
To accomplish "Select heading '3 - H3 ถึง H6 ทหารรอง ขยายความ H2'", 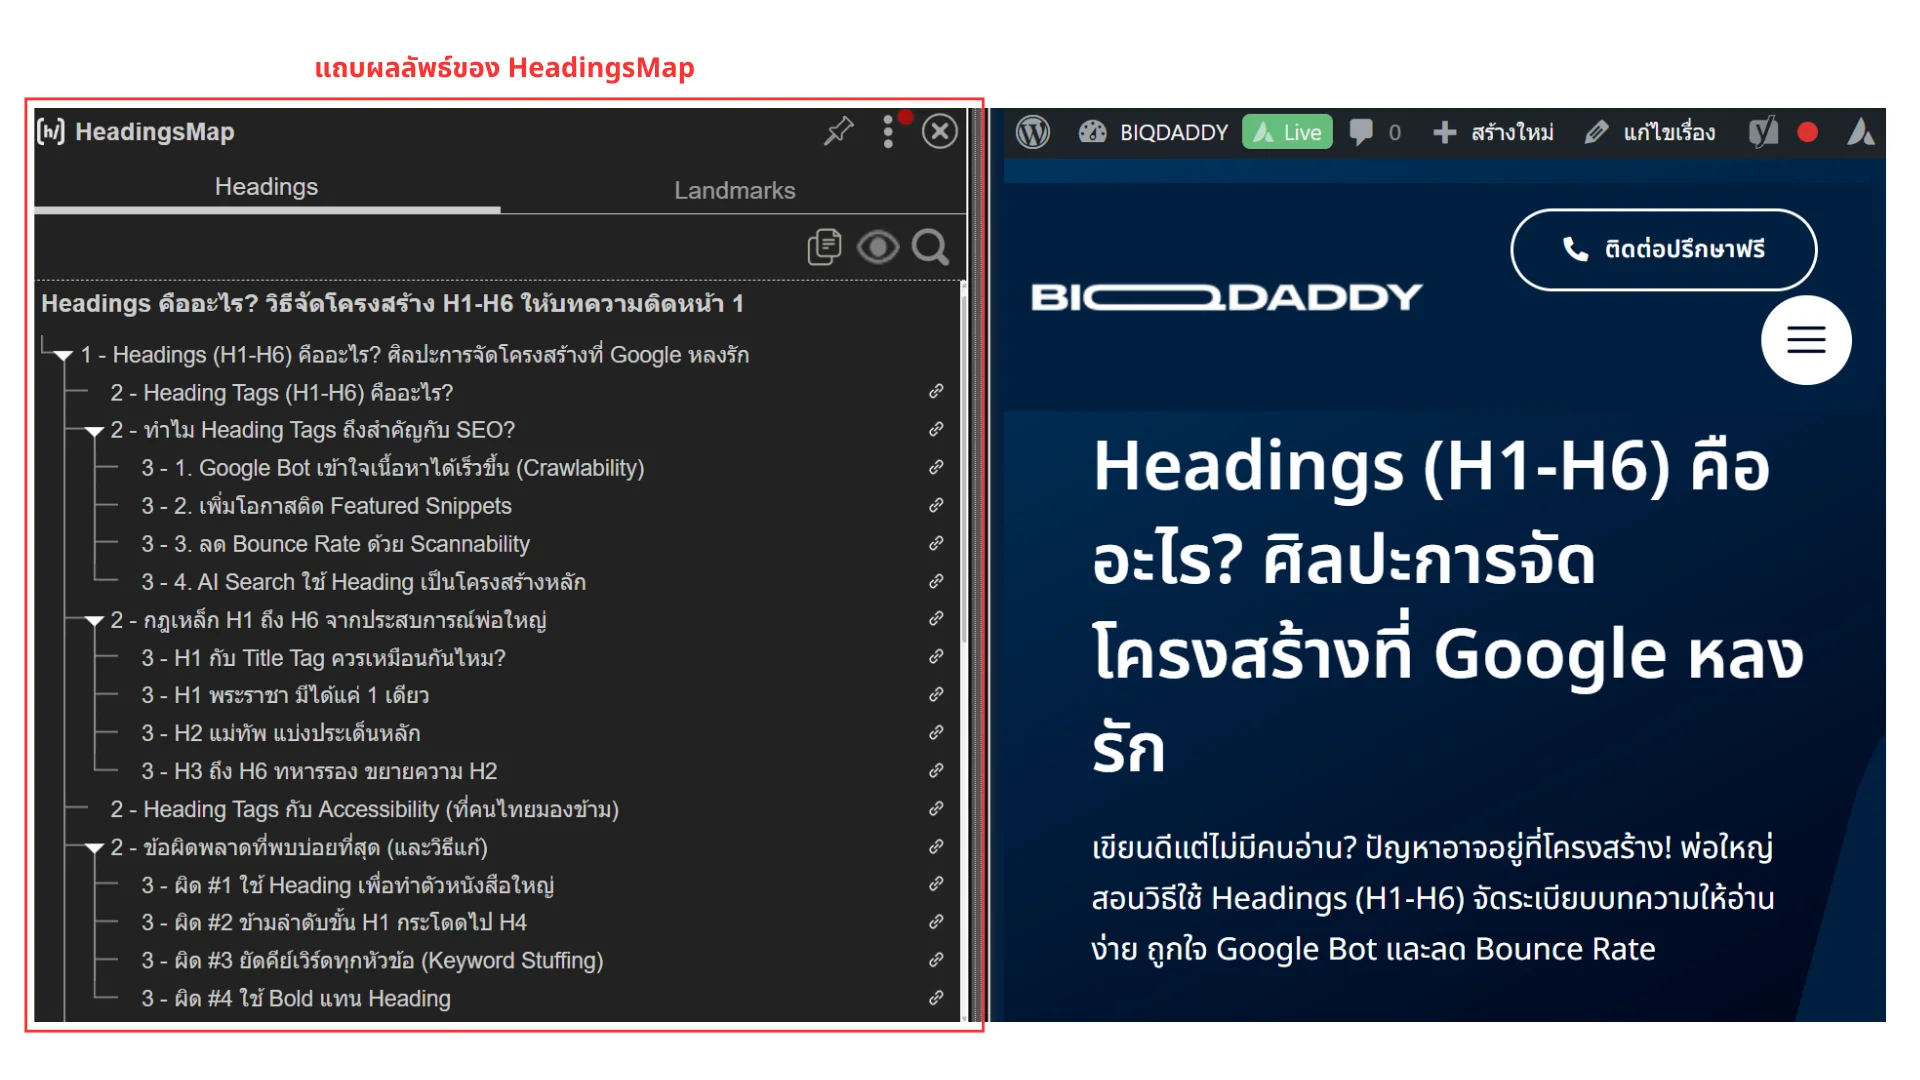I will 319,771.
